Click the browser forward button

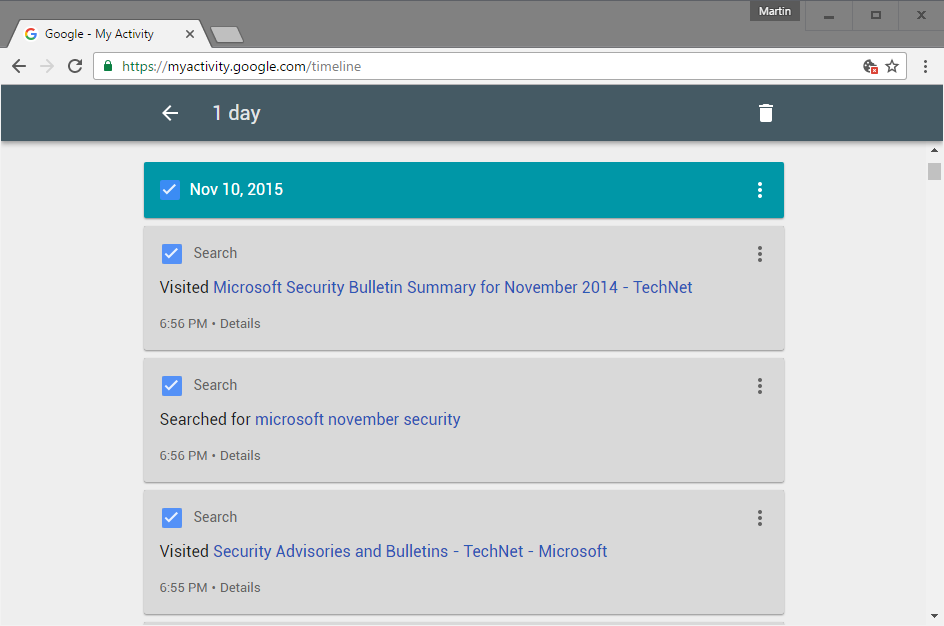click(x=46, y=66)
